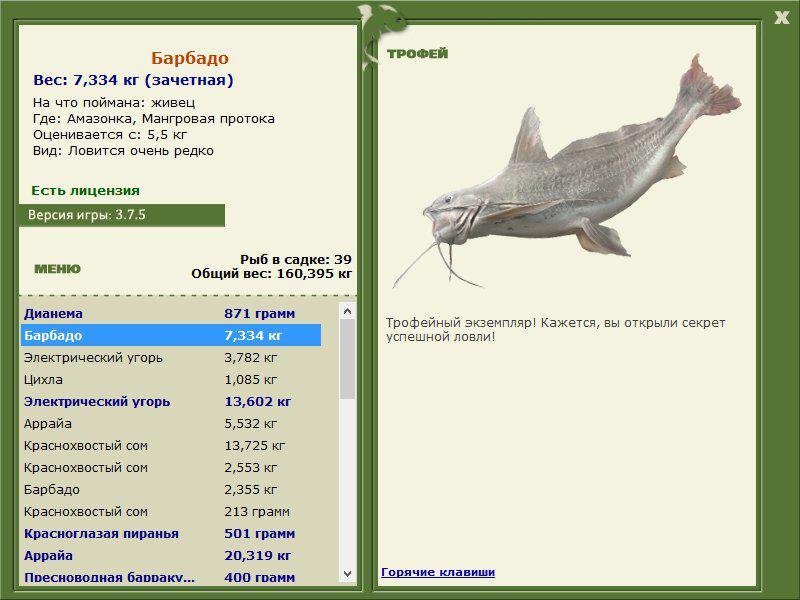Select Краснохвостый сом weighing 213 грамм
800x600 pixels.
pos(171,511)
